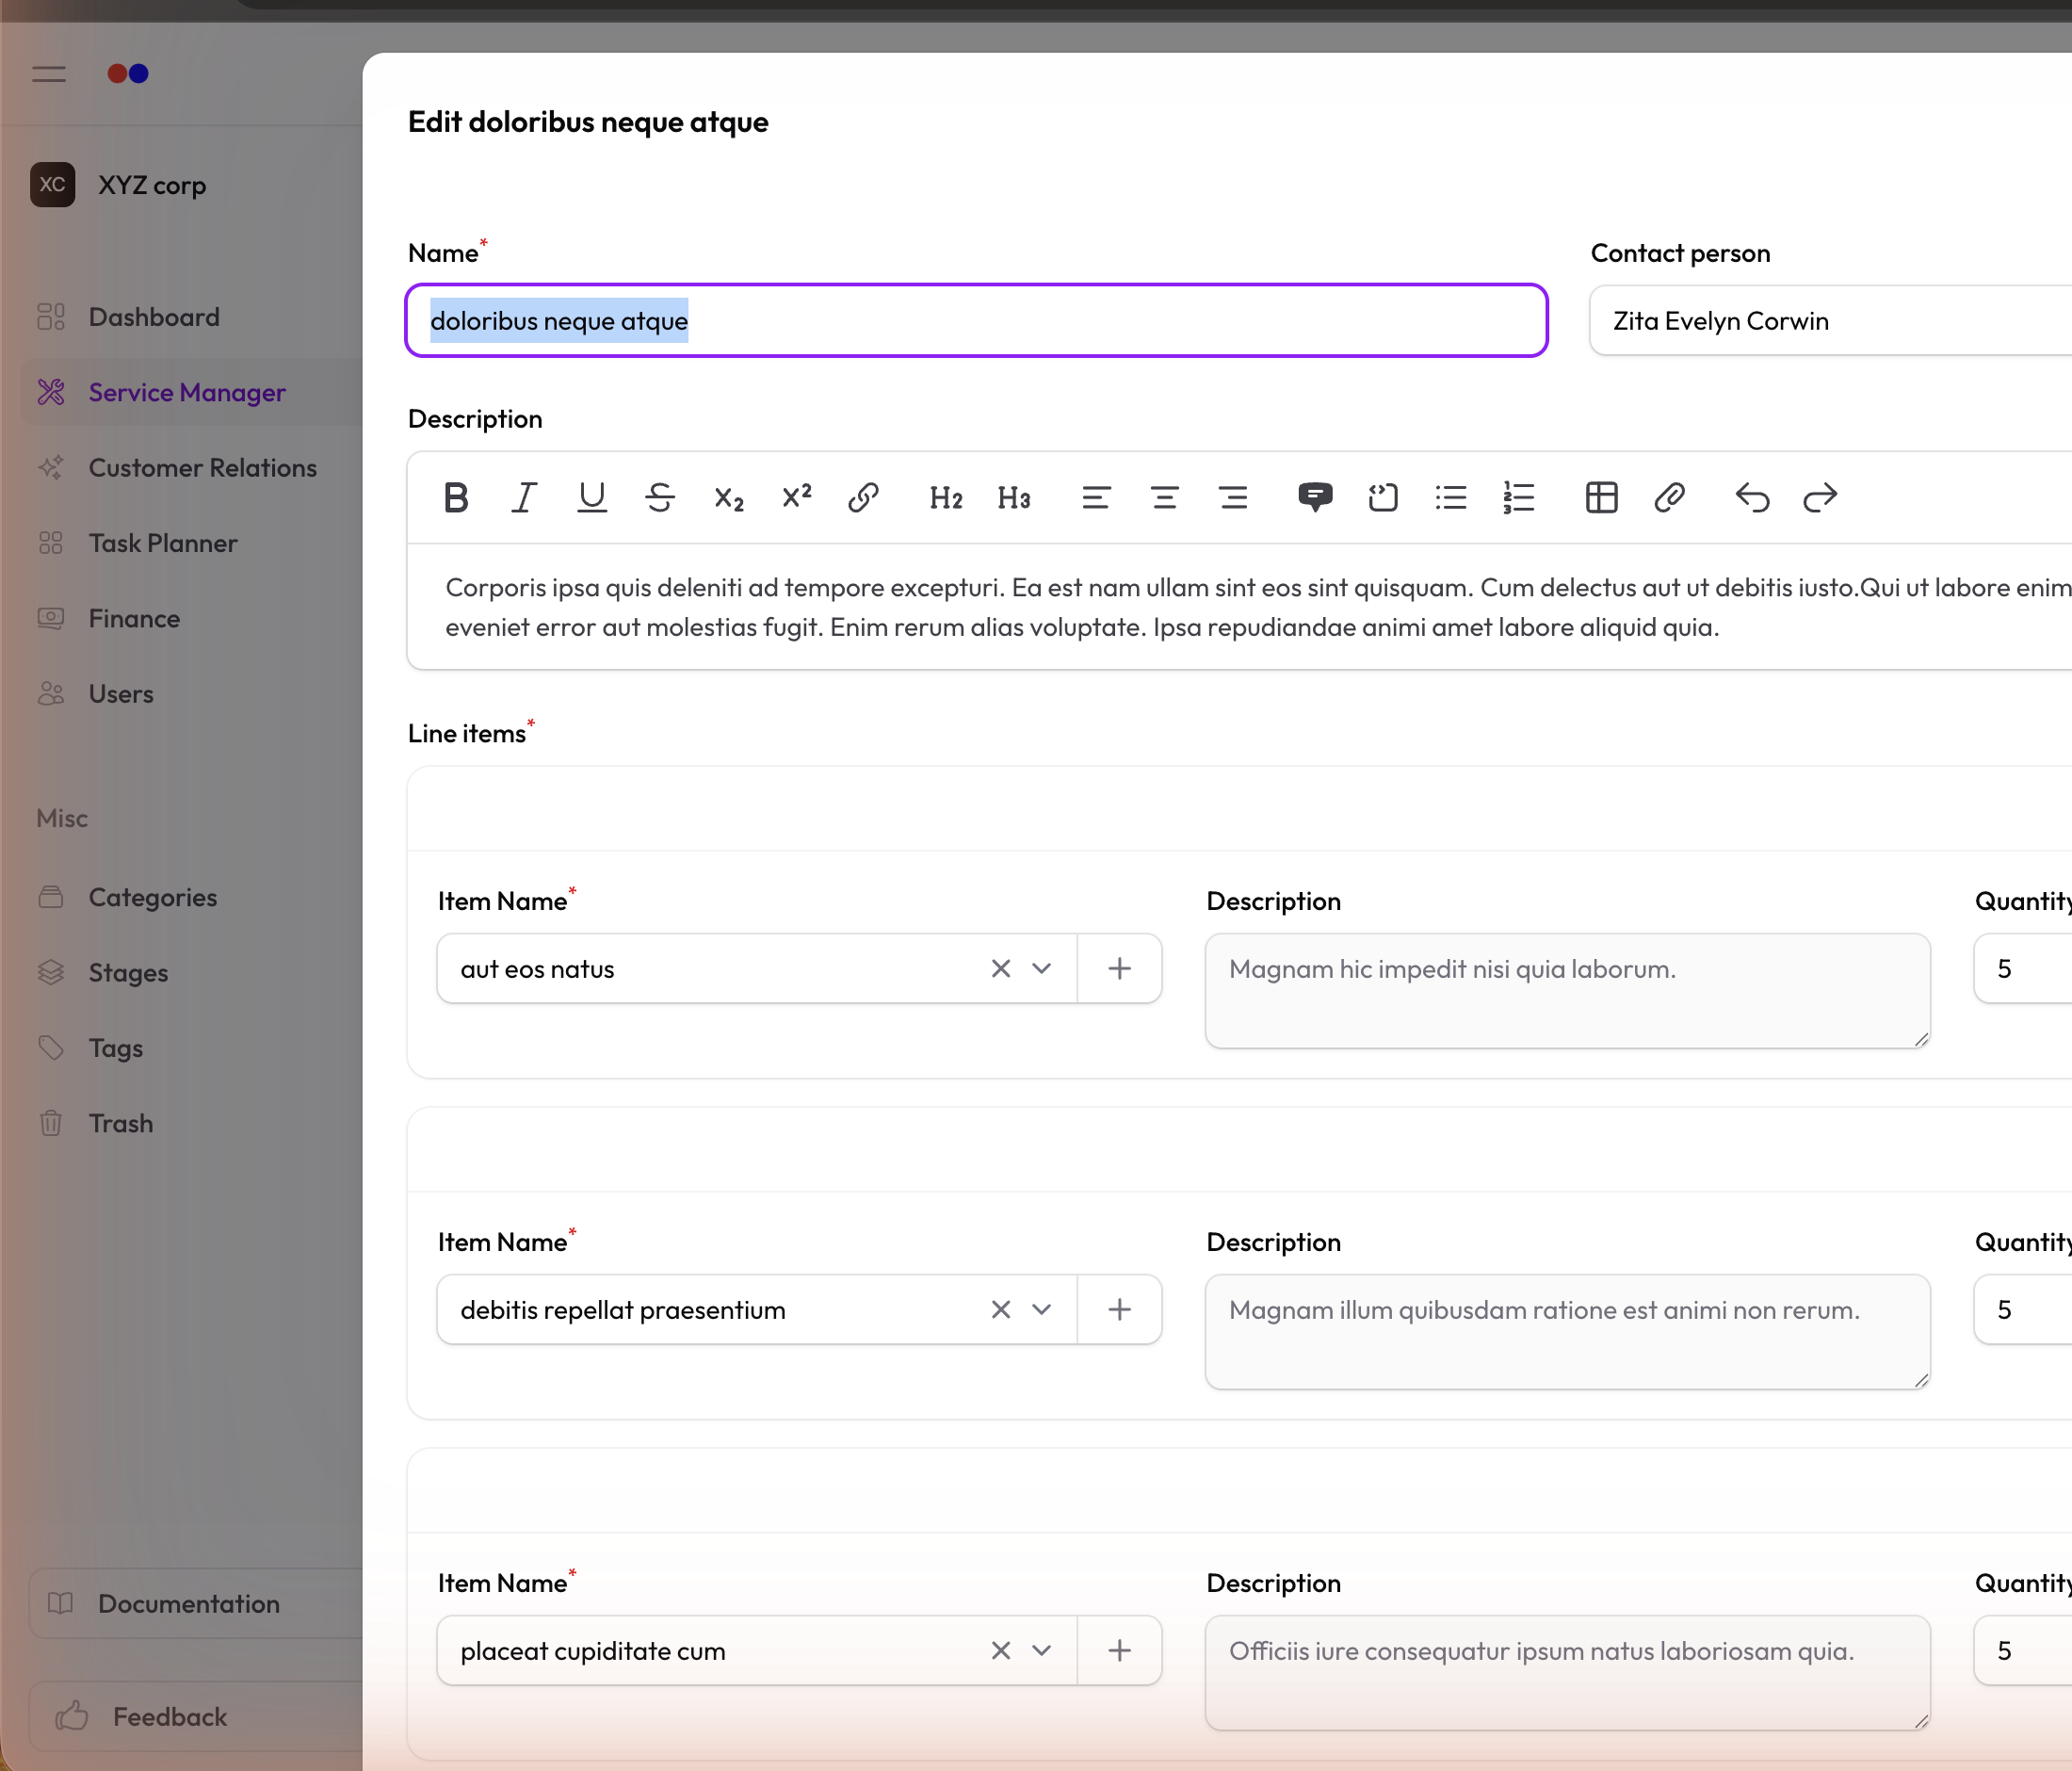The image size is (2072, 1771).
Task: Insert a table in the description
Action: coord(1602,497)
